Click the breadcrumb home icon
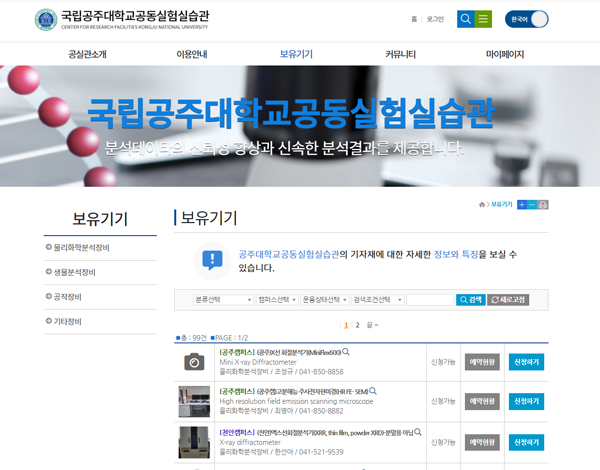 (x=482, y=204)
